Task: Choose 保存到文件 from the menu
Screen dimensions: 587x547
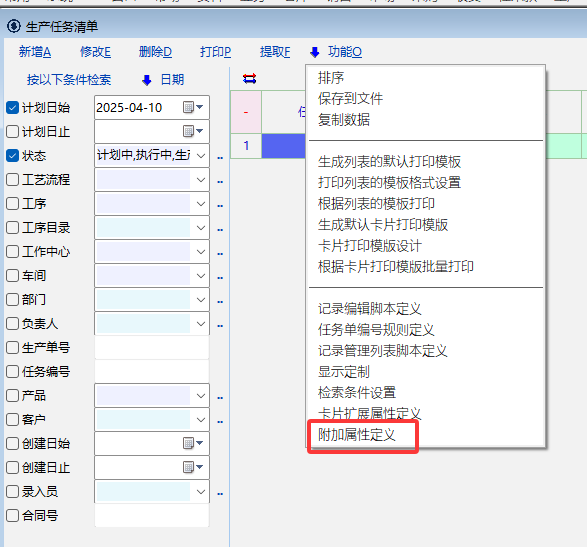Action: click(x=350, y=99)
